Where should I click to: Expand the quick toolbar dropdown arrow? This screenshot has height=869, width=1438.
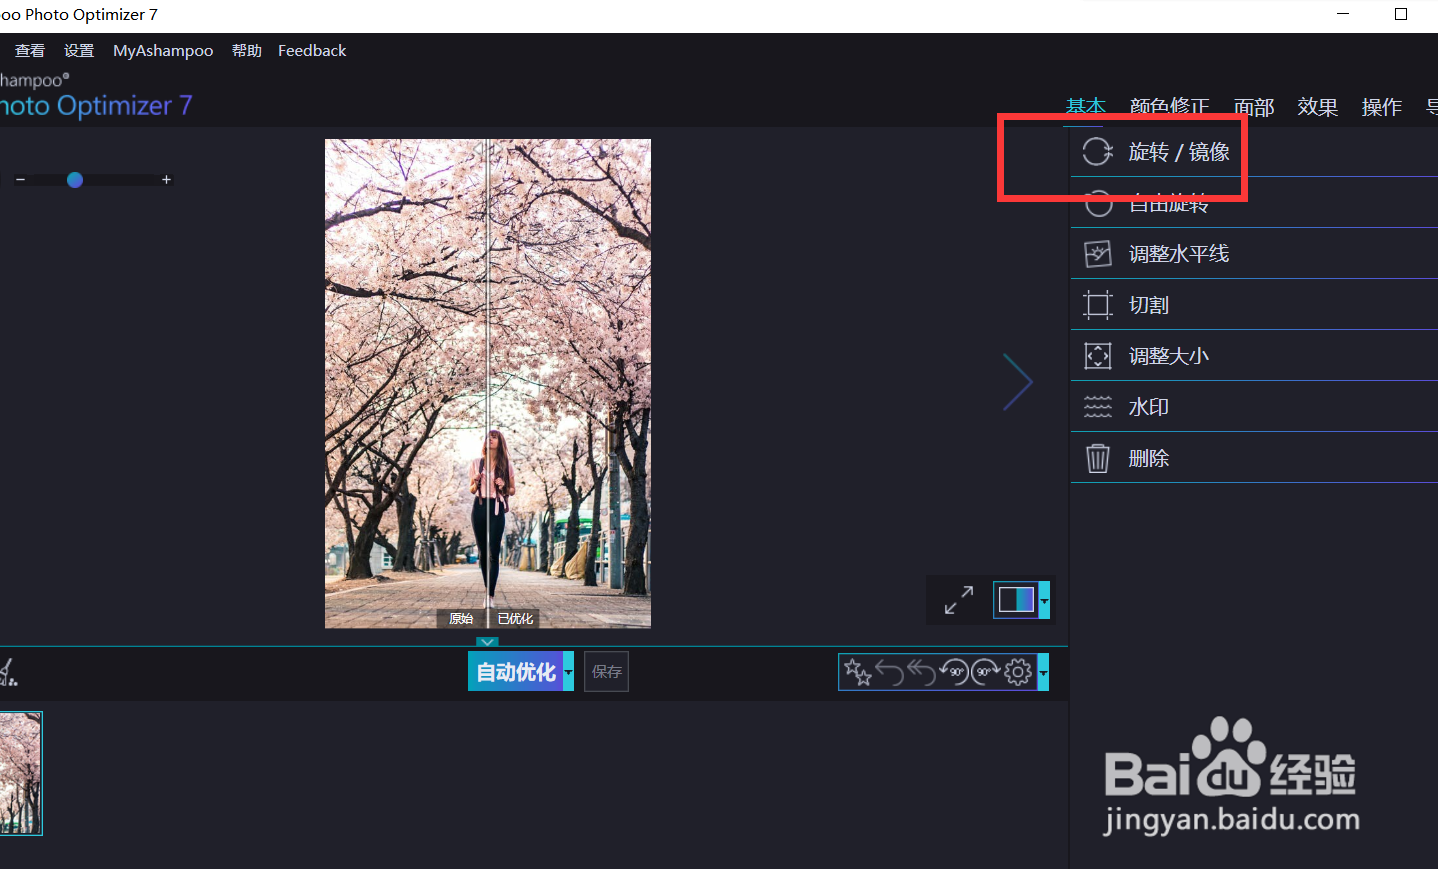[1043, 672]
